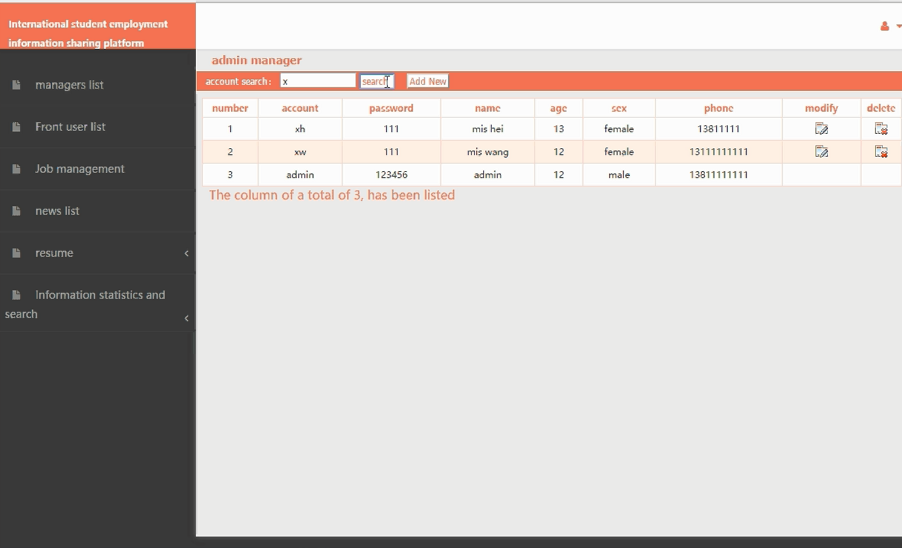Click the modify icon for account xw
This screenshot has width=902, height=548.
(x=821, y=152)
